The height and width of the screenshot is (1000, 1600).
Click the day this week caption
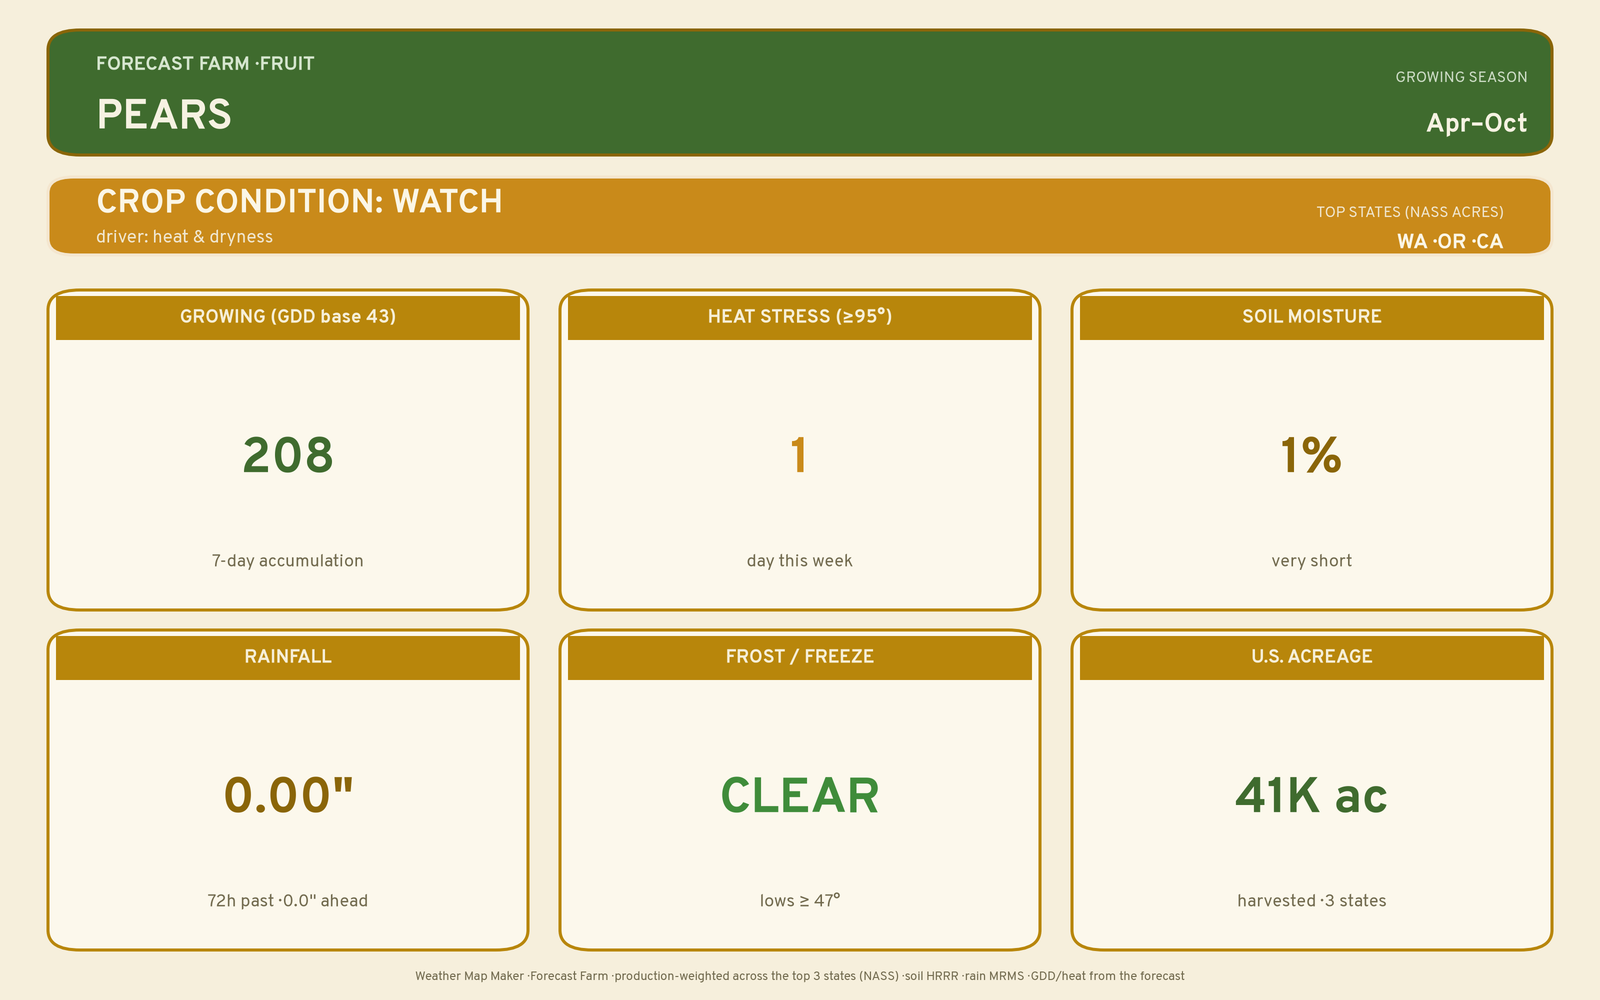[800, 561]
